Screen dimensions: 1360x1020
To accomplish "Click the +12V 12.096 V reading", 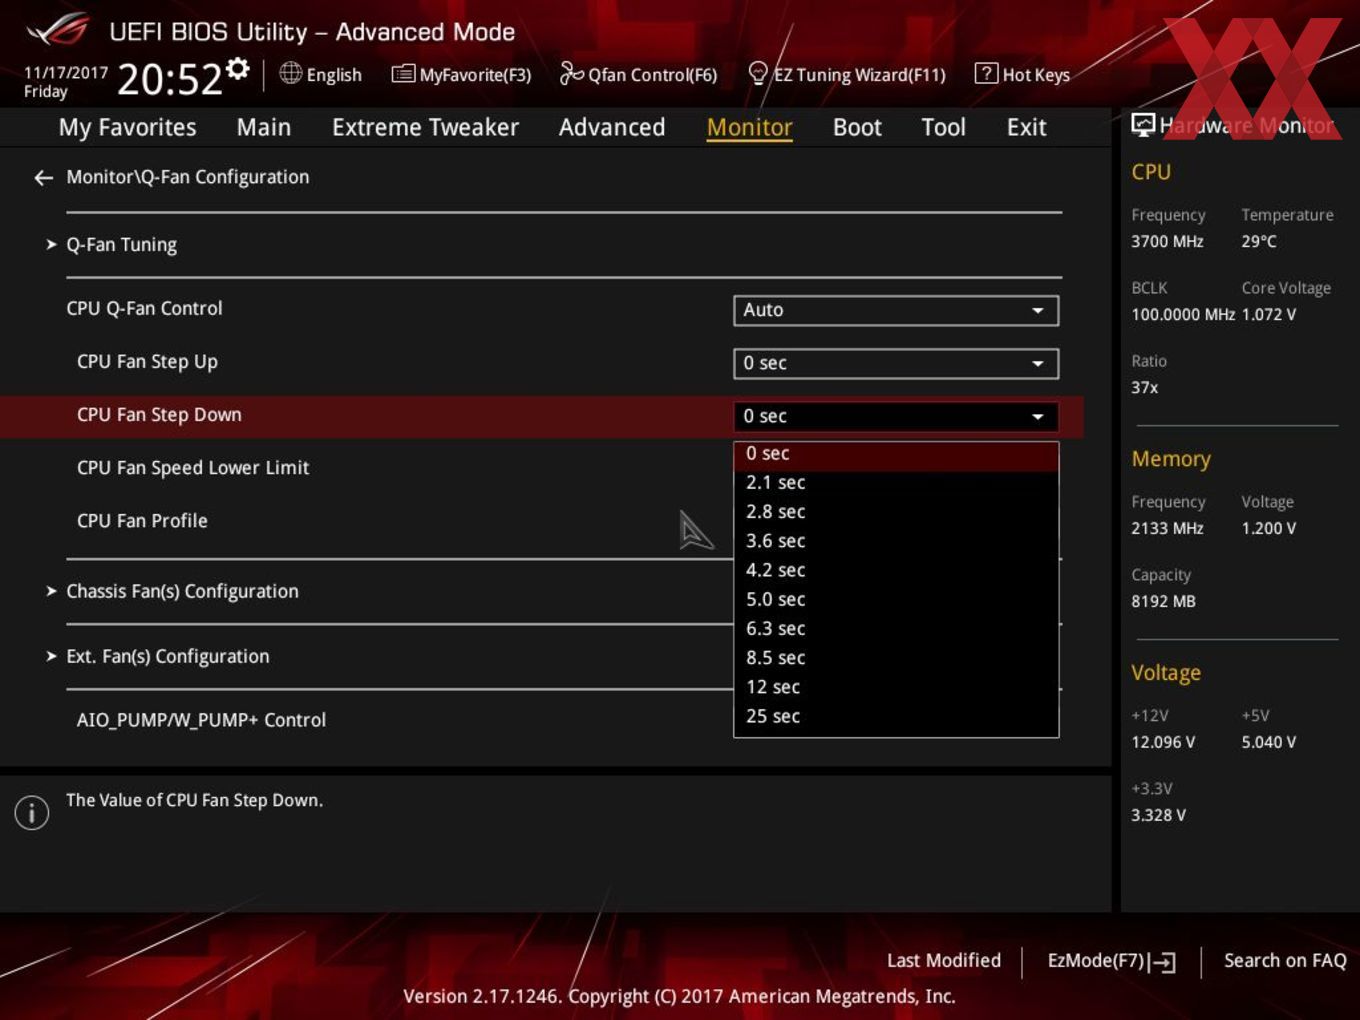I will [x=1163, y=743].
